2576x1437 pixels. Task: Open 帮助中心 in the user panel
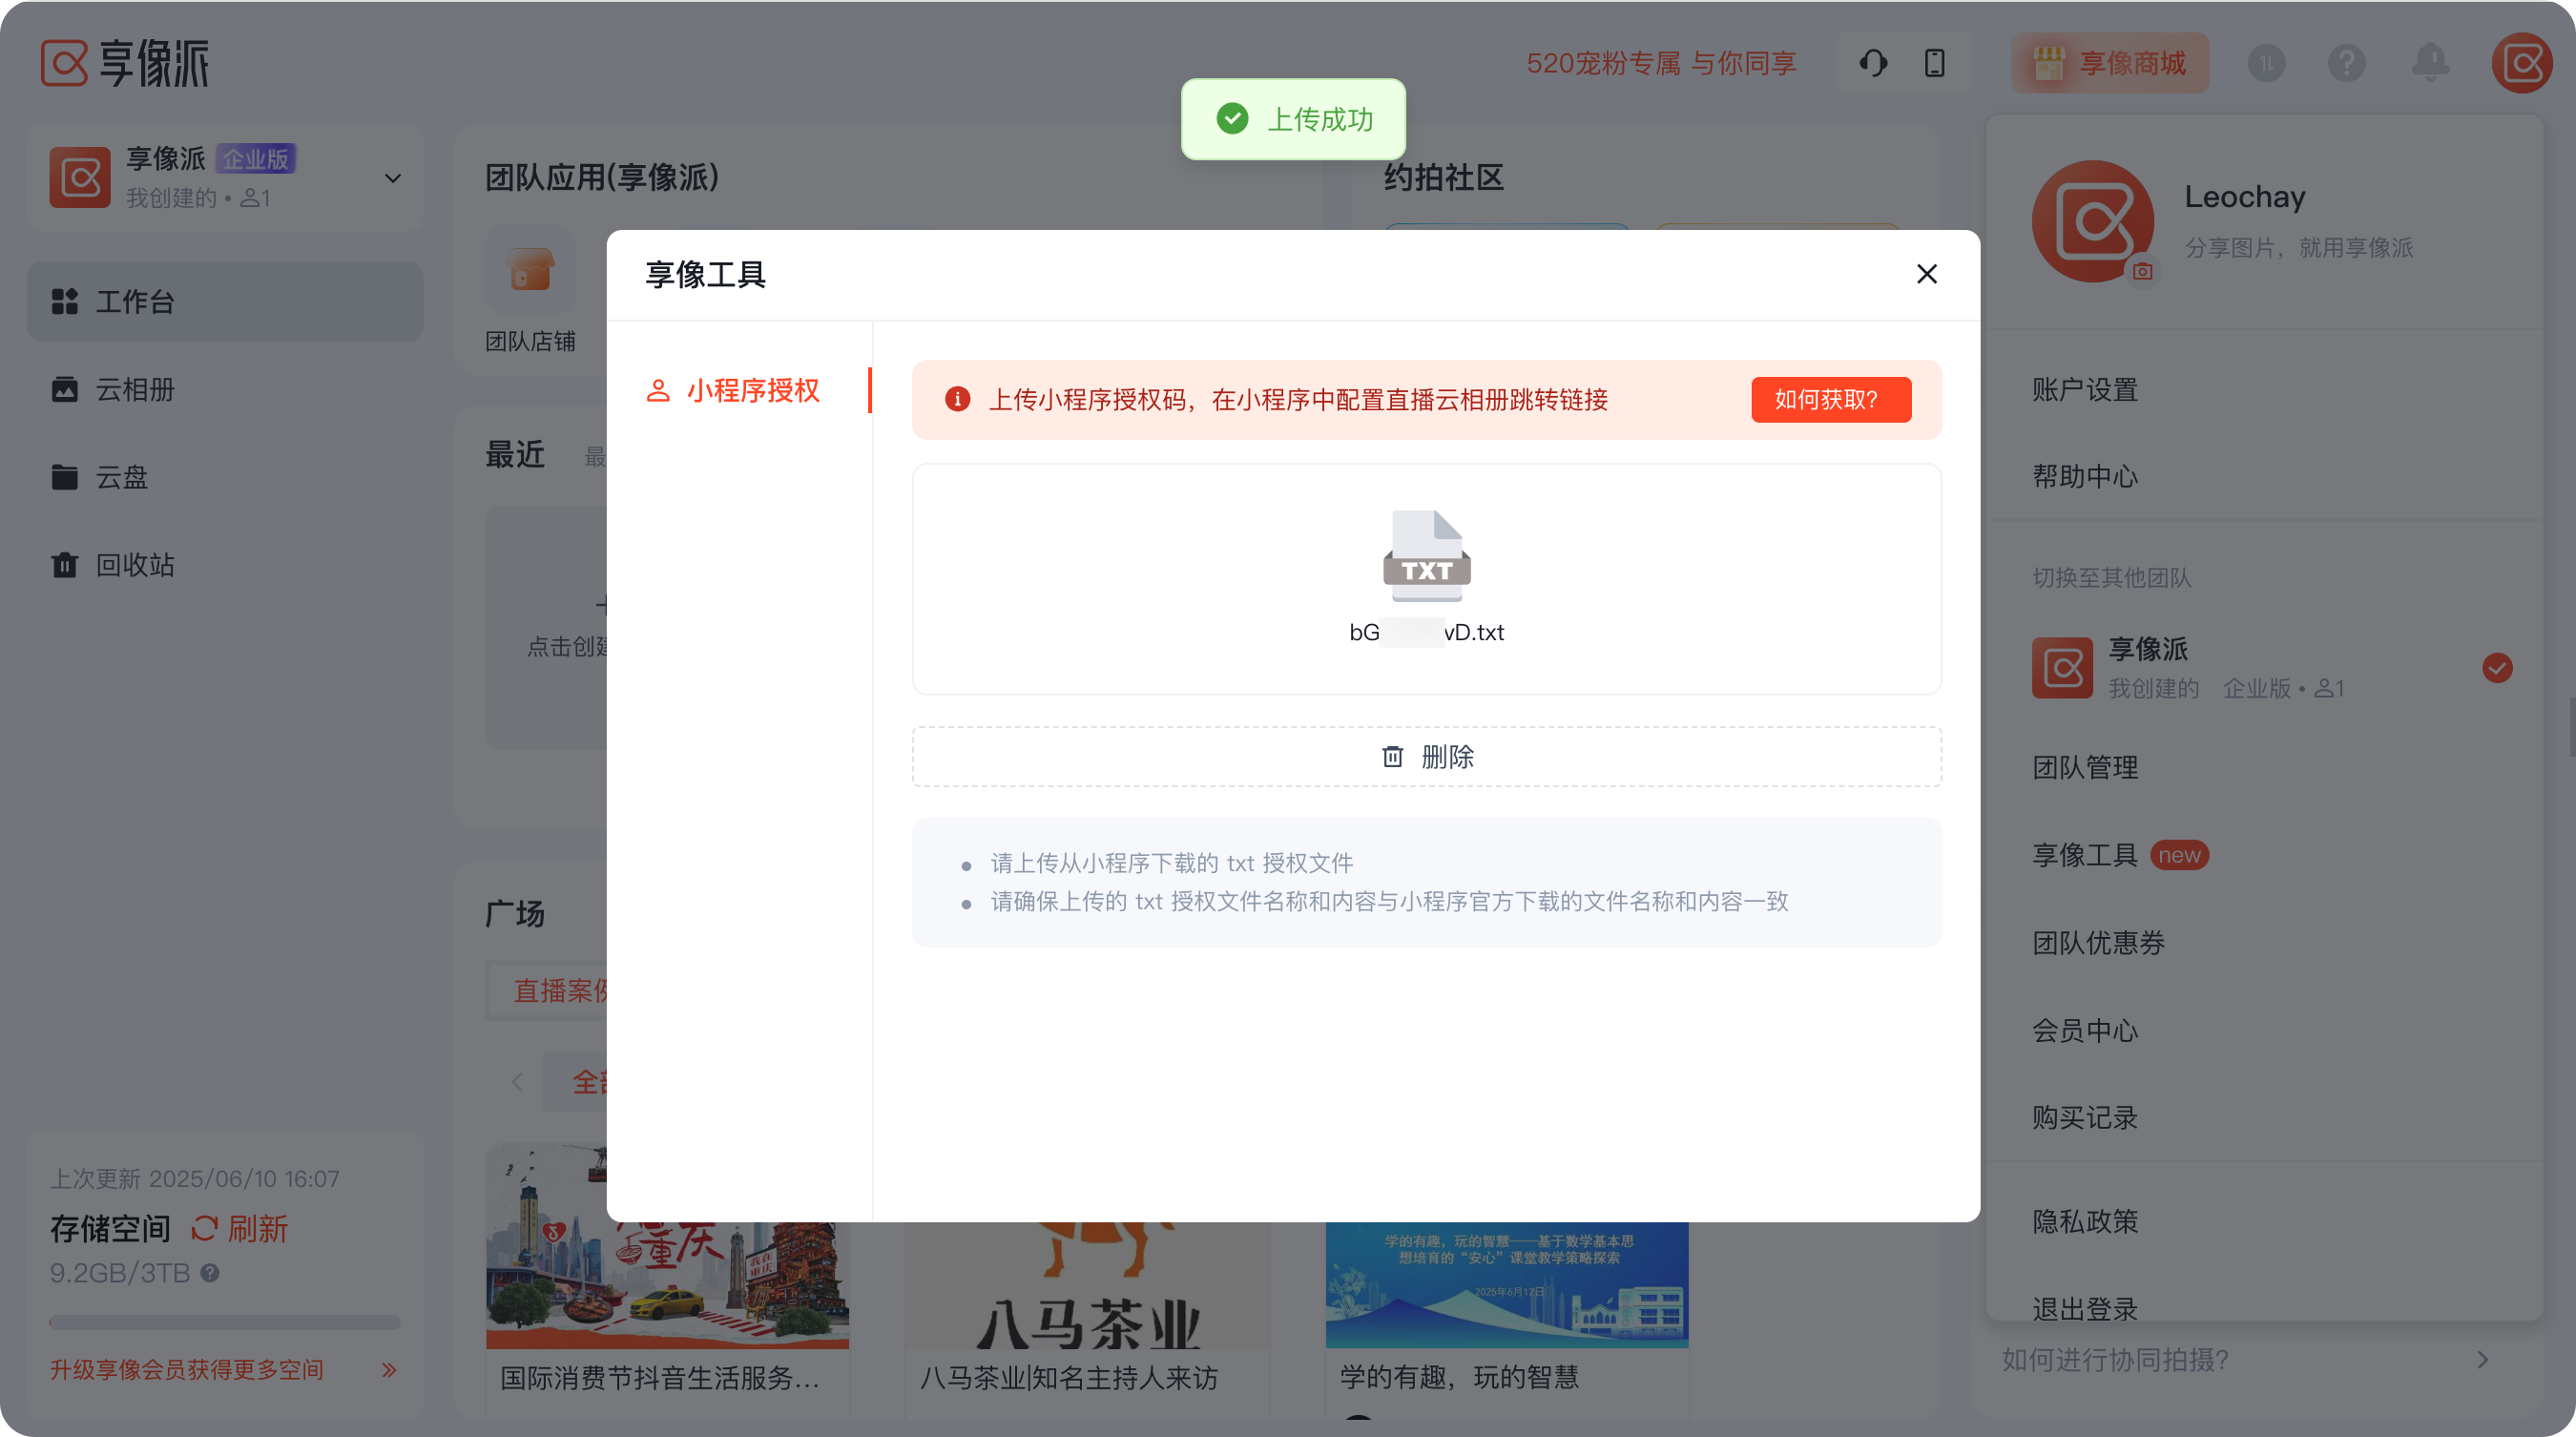click(x=2084, y=476)
